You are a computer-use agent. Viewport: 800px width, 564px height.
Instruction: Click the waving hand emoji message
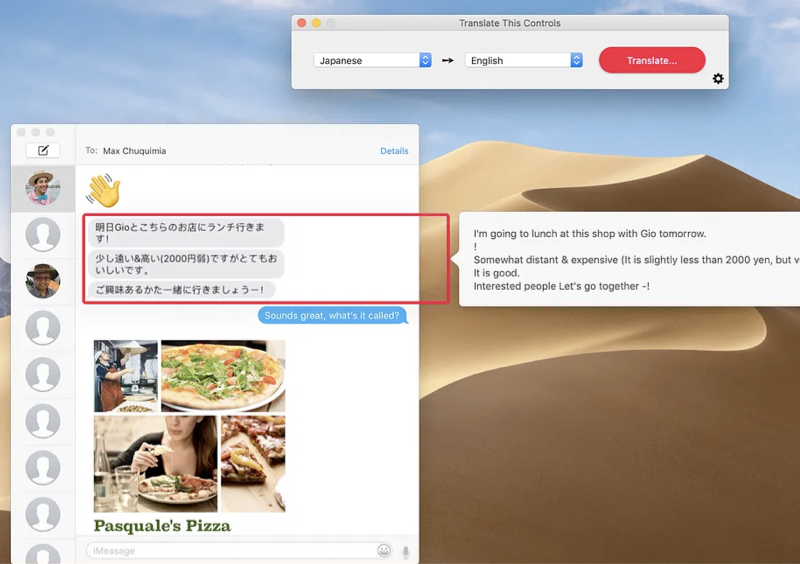tap(103, 190)
